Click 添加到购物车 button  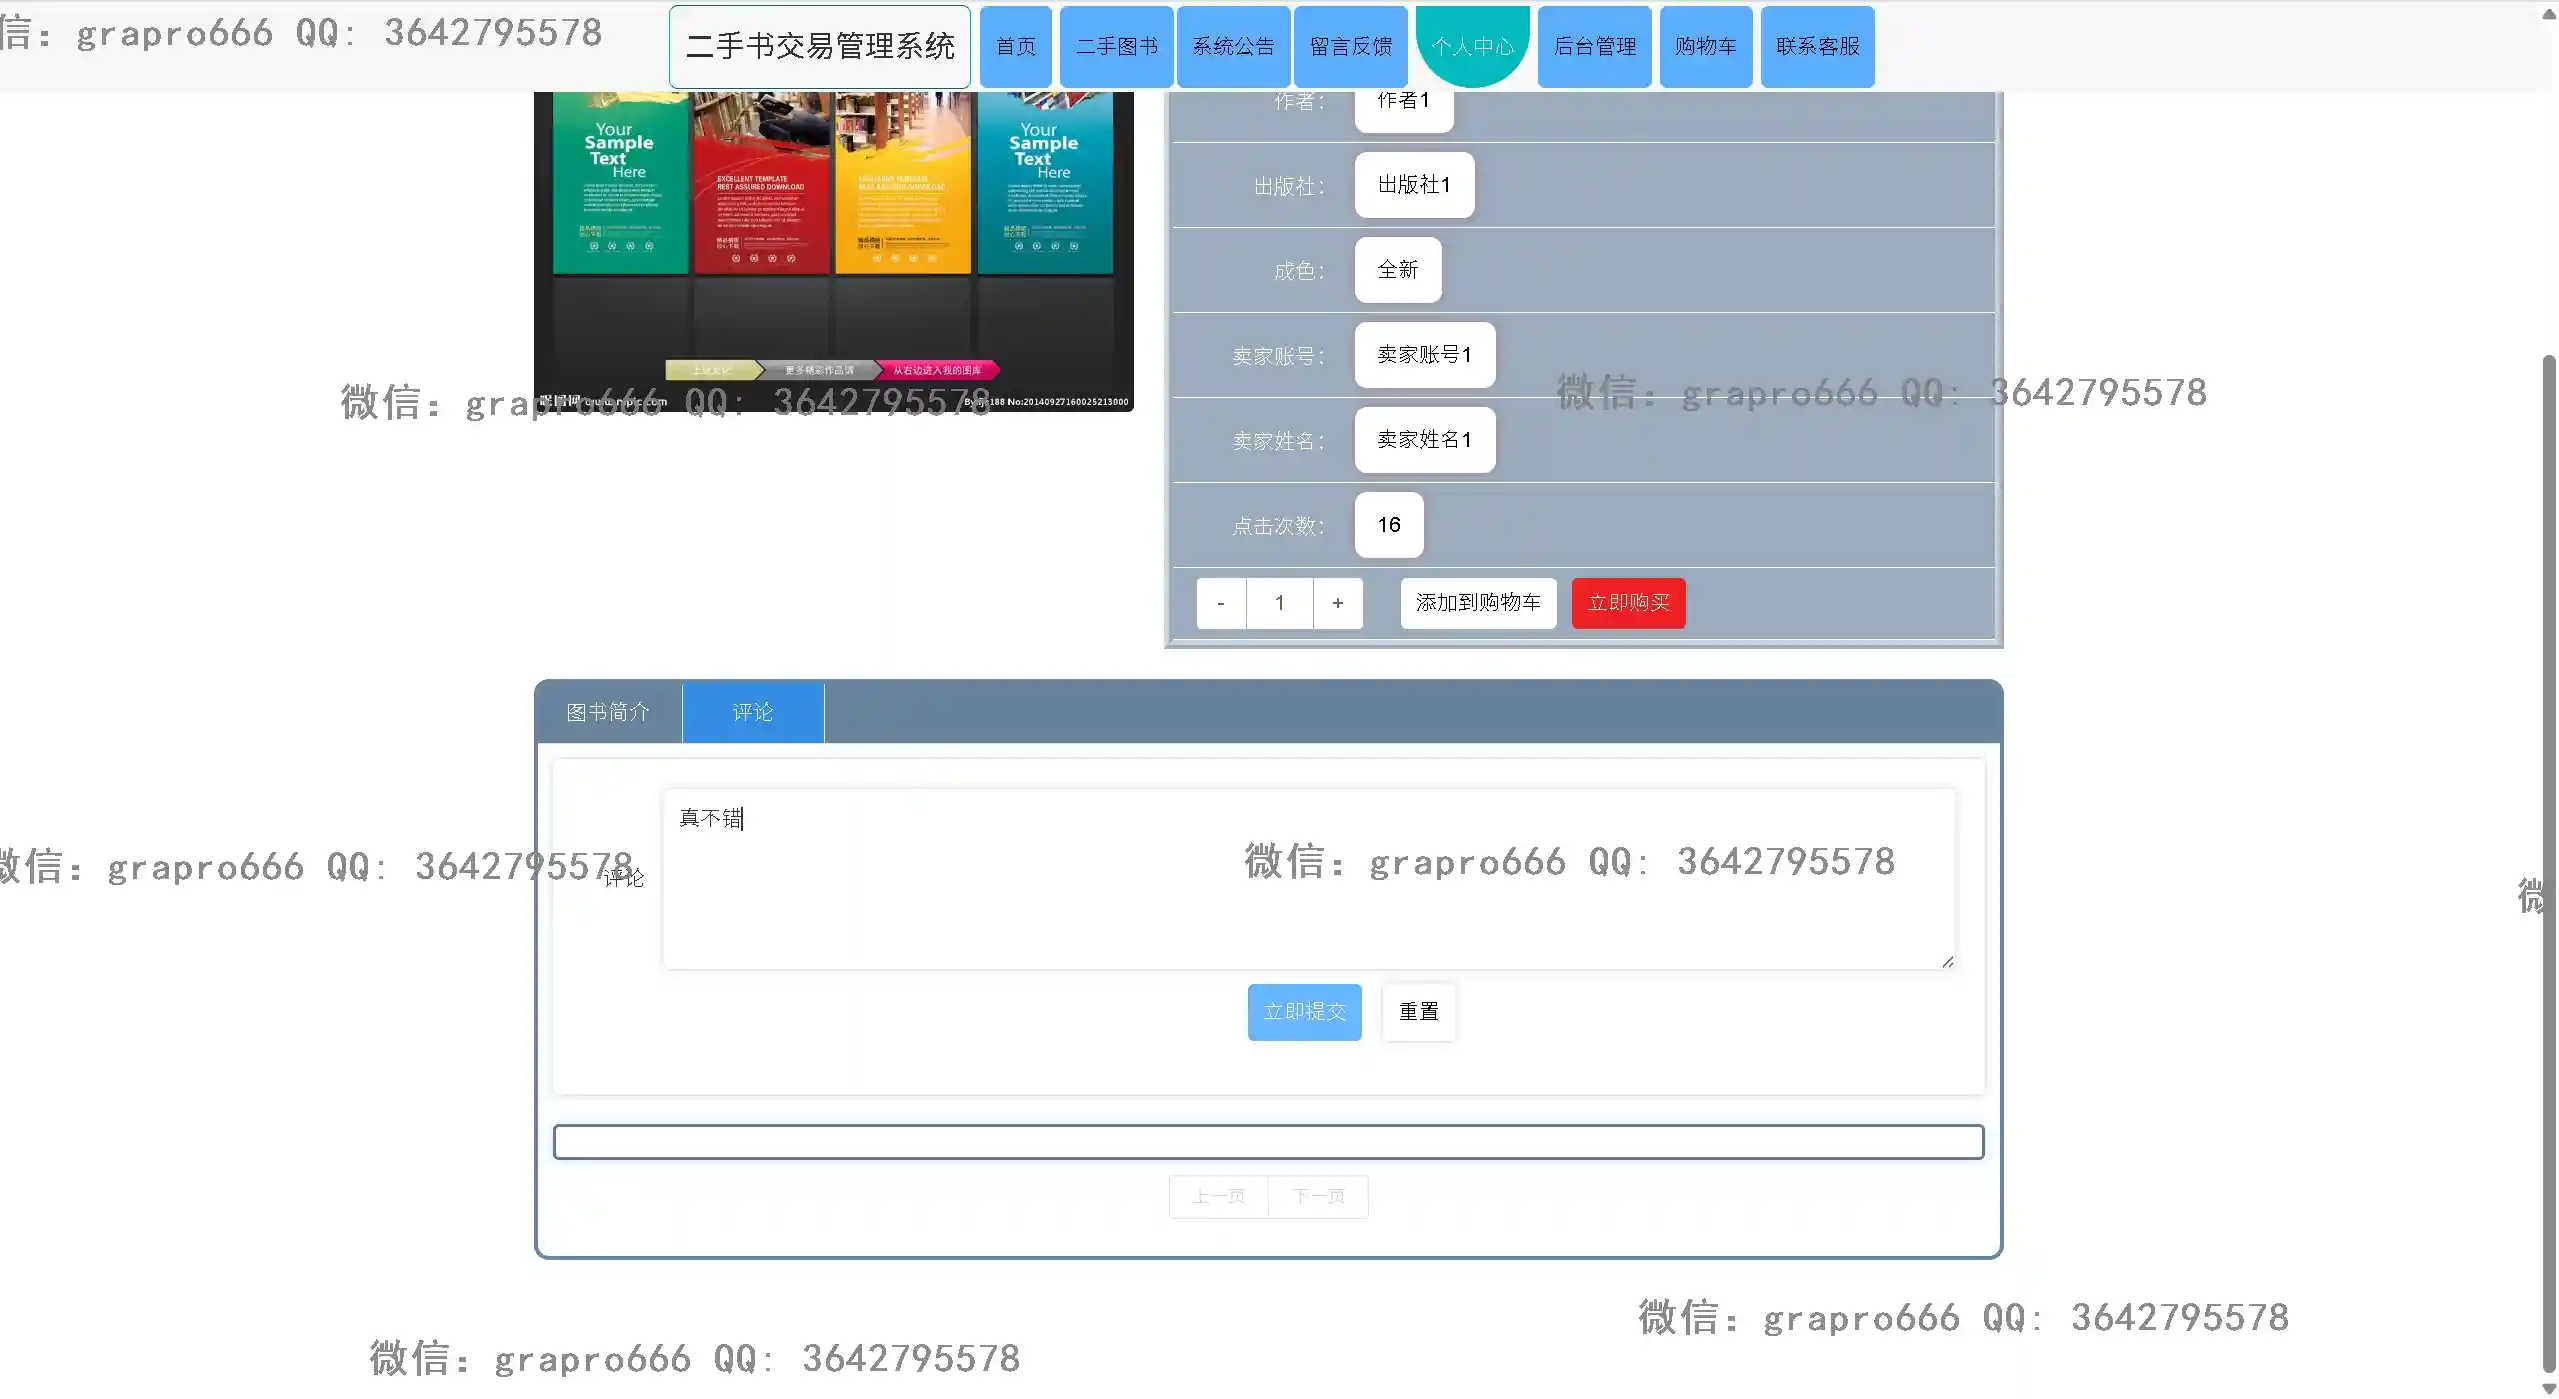(x=1477, y=603)
